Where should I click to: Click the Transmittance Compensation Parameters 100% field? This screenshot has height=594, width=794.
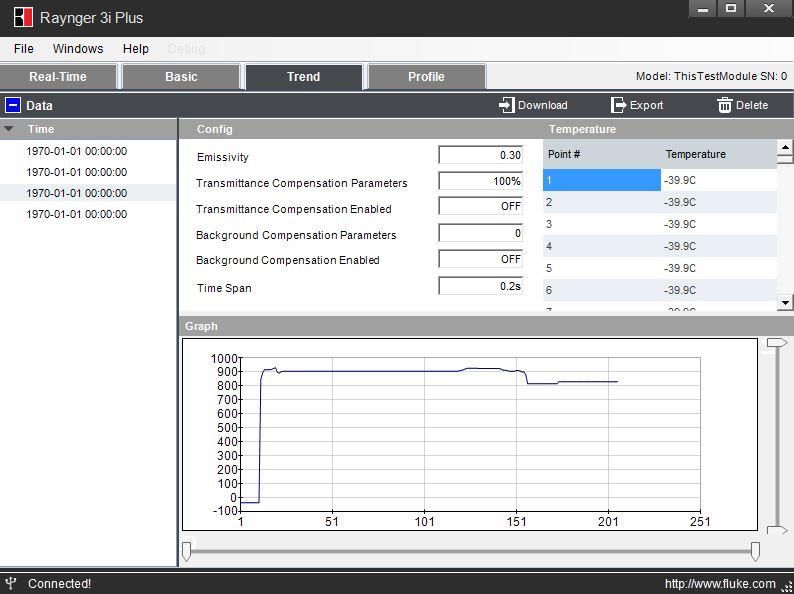(481, 181)
